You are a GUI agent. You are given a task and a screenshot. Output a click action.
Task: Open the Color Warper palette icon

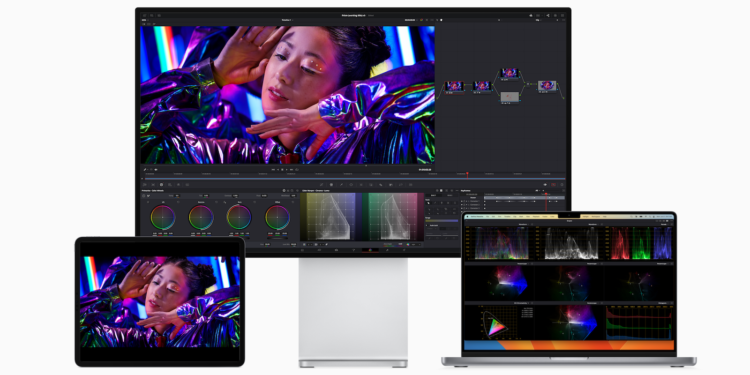point(331,185)
